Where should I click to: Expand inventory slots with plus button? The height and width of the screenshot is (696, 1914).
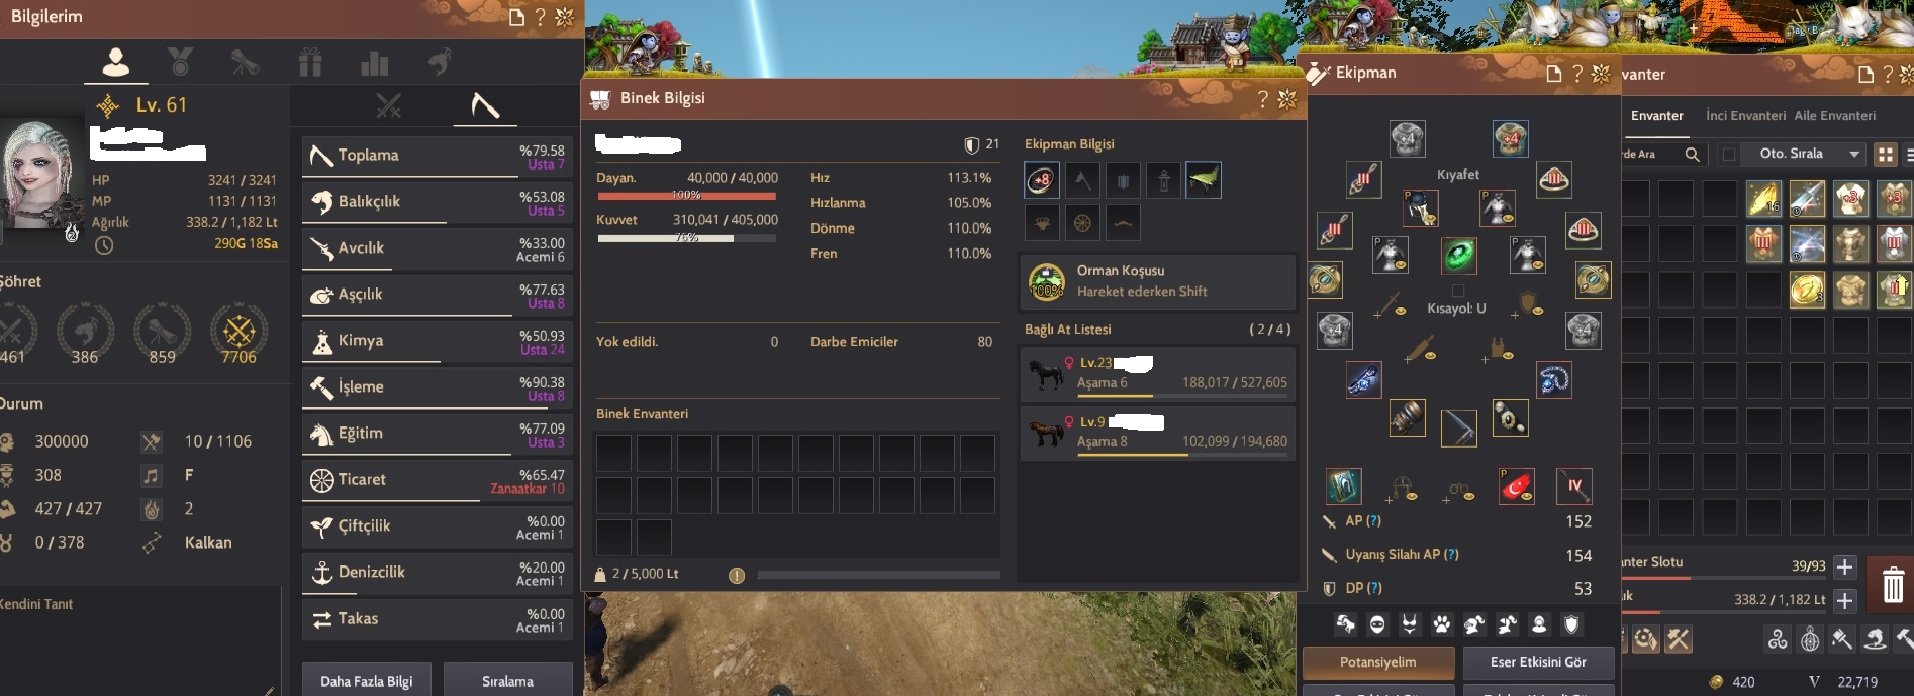[x=1844, y=566]
